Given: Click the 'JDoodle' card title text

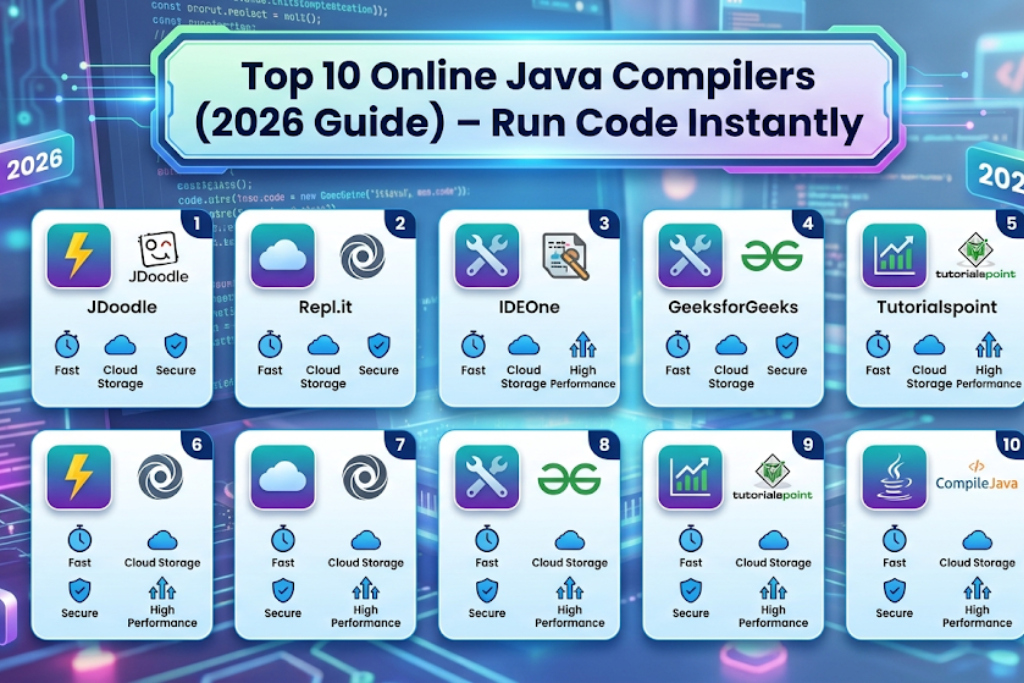Looking at the screenshot, I should click(x=122, y=307).
